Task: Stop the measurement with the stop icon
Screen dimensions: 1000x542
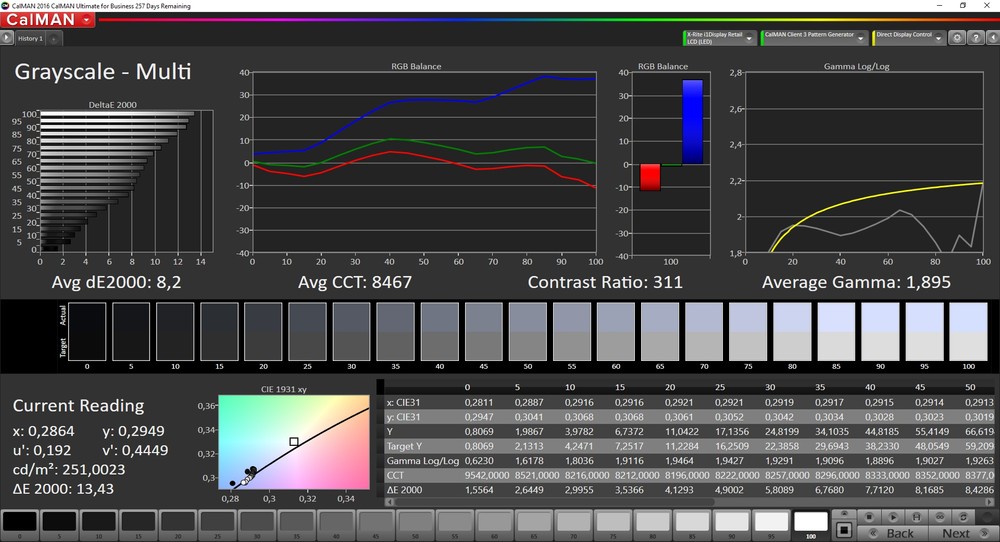Action: [869, 517]
